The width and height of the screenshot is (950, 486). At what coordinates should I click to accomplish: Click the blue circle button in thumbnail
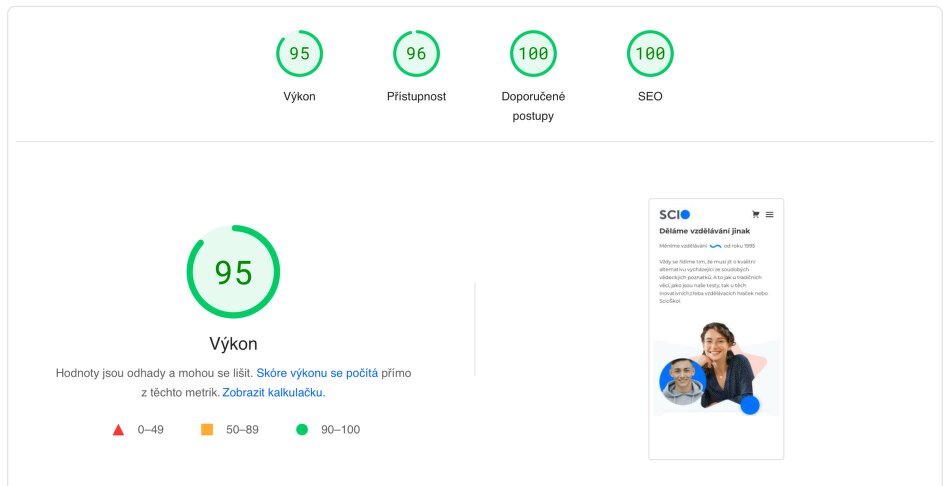(x=750, y=405)
